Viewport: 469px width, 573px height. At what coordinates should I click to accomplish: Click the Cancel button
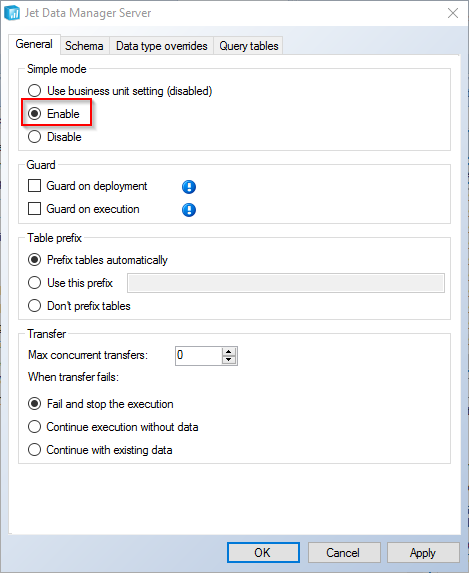coord(343,553)
